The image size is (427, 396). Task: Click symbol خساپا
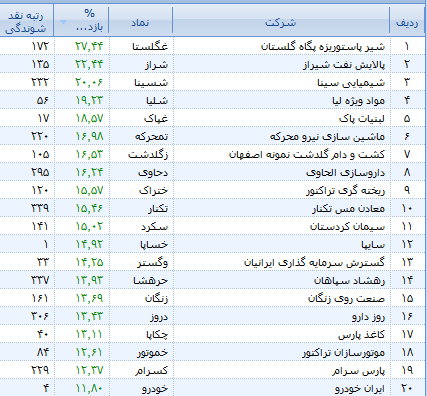(154, 244)
